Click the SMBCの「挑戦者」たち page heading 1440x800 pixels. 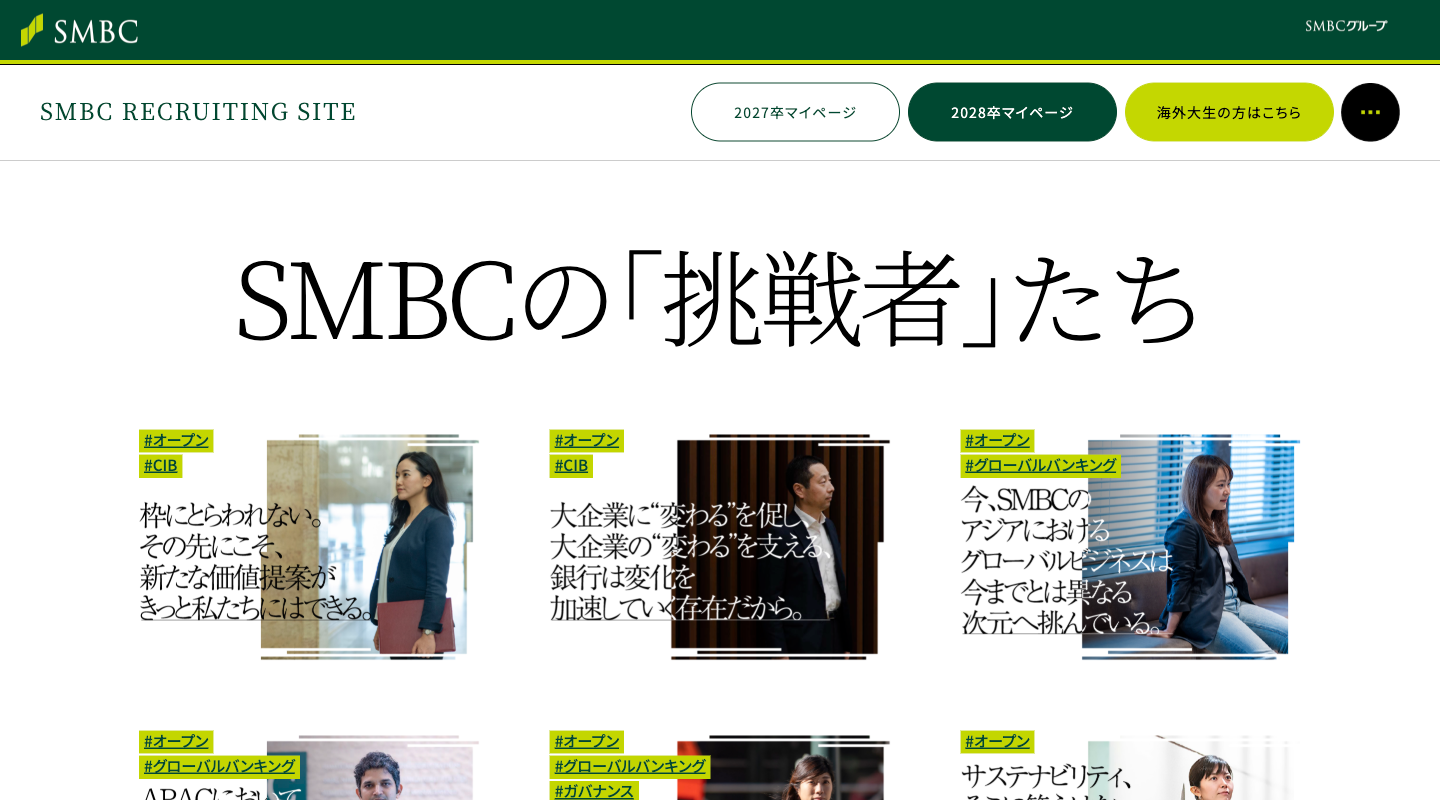coord(719,298)
